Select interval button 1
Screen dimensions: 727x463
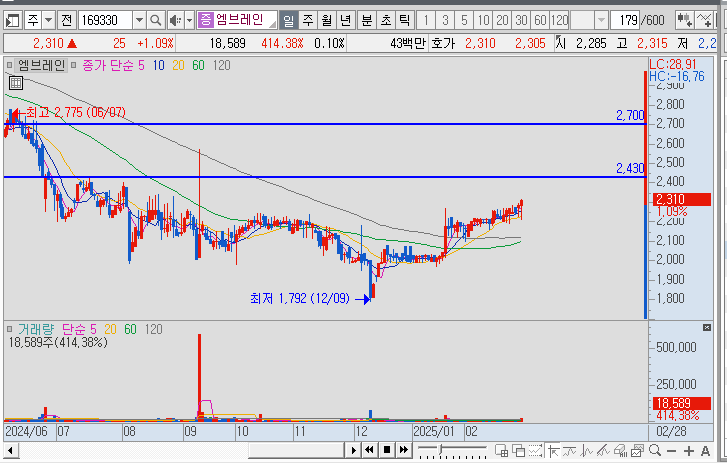(x=426, y=20)
